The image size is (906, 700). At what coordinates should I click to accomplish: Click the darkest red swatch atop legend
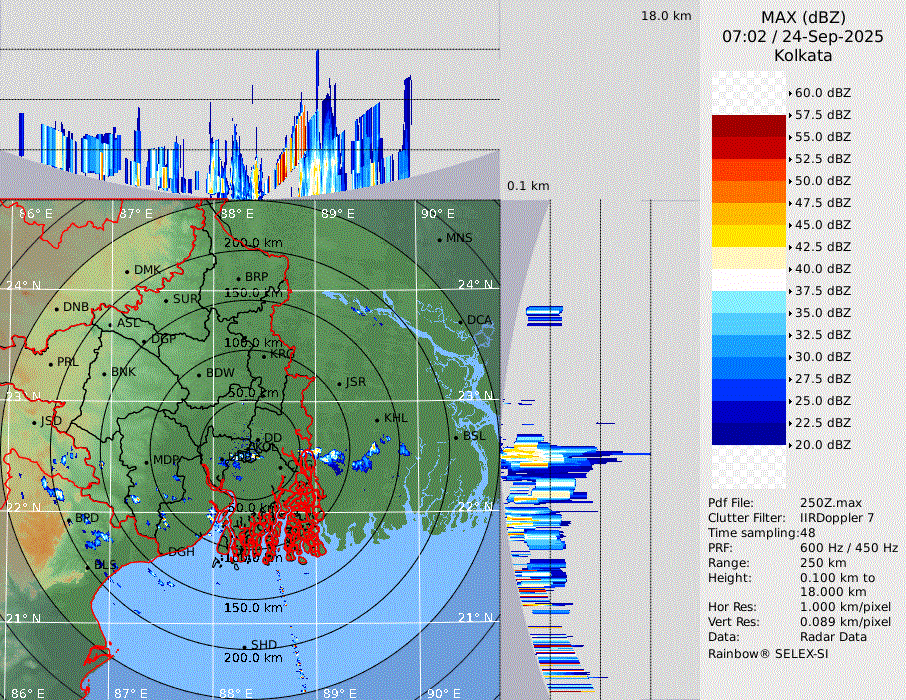tap(748, 125)
